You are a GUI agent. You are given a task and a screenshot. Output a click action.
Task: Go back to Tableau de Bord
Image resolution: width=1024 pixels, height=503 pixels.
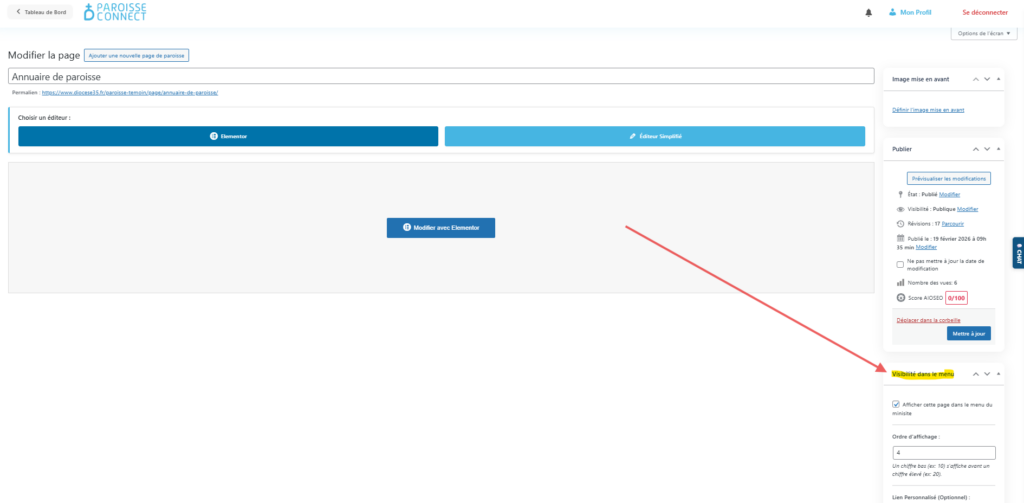38,12
